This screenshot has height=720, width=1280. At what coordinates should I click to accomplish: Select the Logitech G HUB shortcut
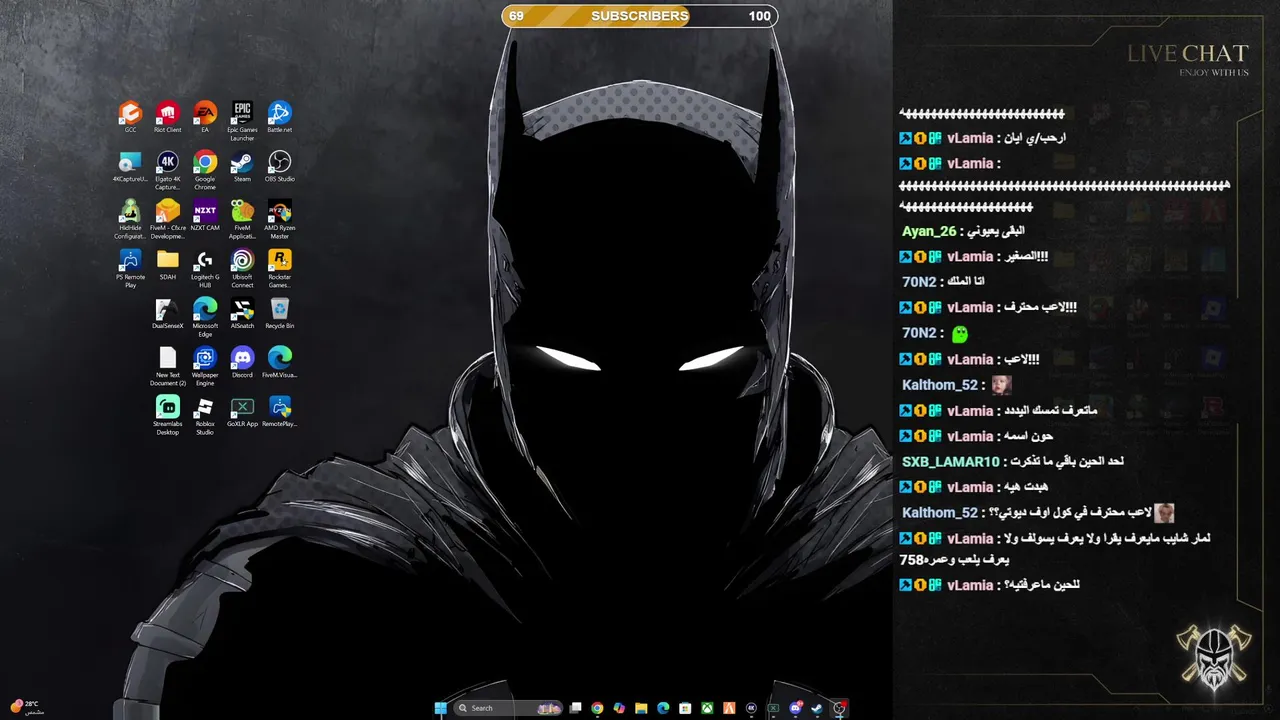205,268
